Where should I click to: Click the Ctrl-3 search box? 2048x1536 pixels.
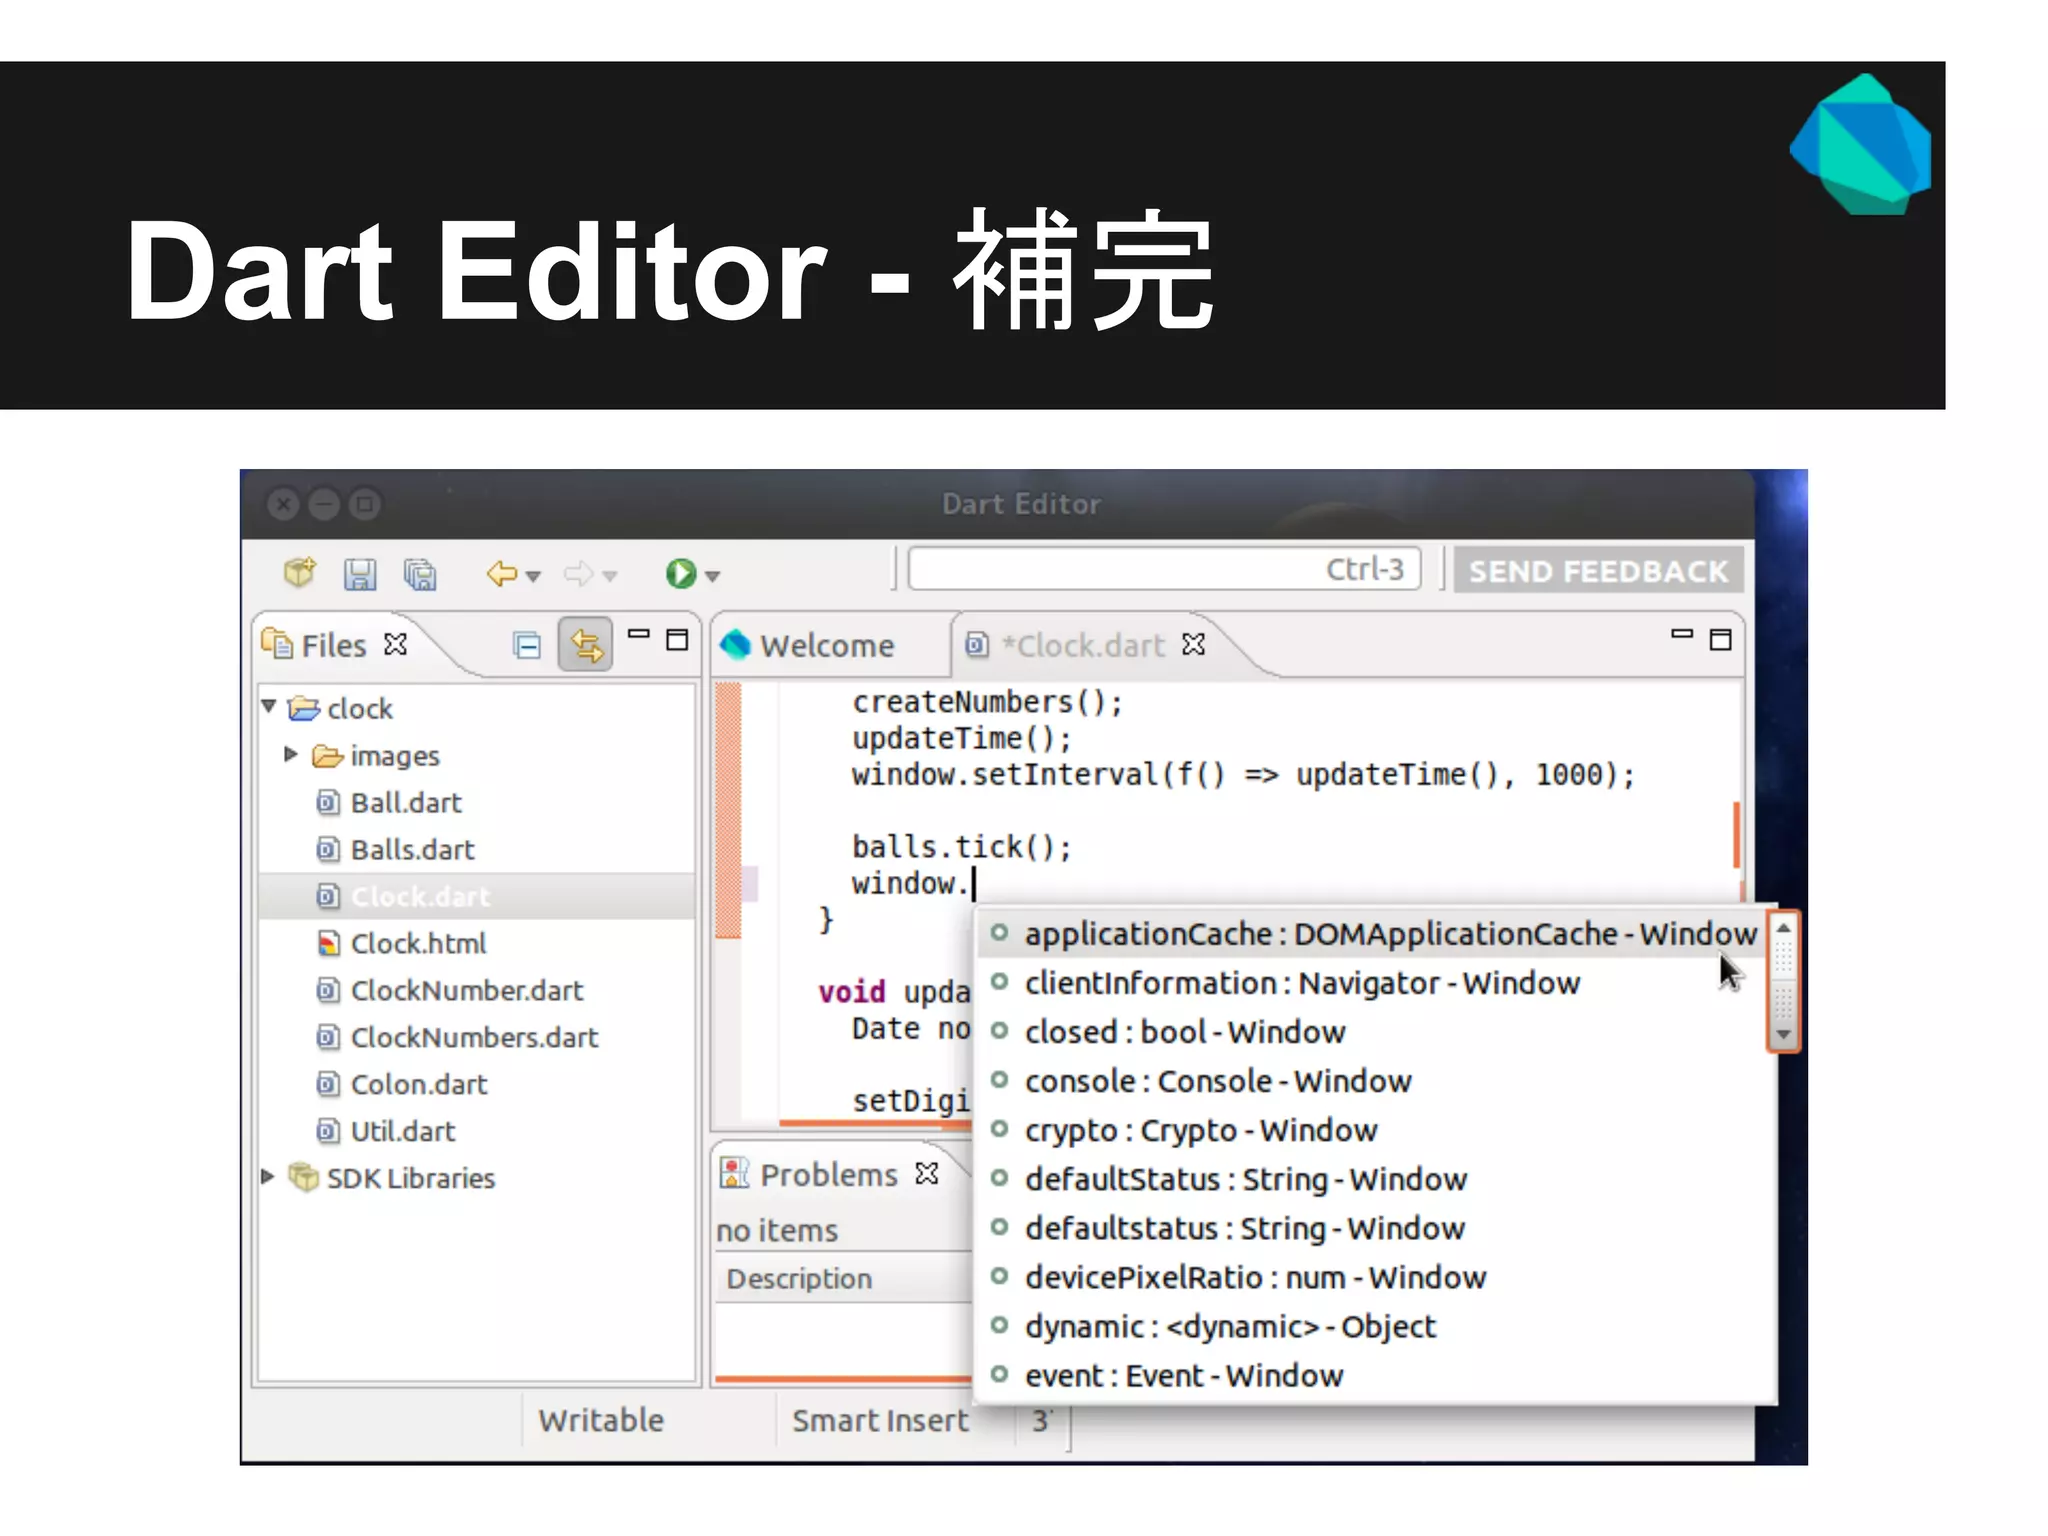coord(1165,569)
